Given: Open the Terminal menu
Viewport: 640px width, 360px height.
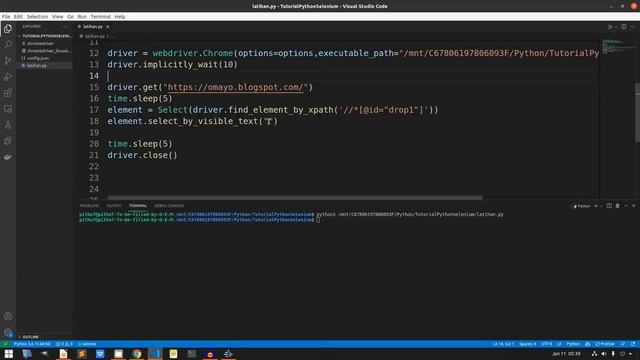Looking at the screenshot, I should point(100,17).
